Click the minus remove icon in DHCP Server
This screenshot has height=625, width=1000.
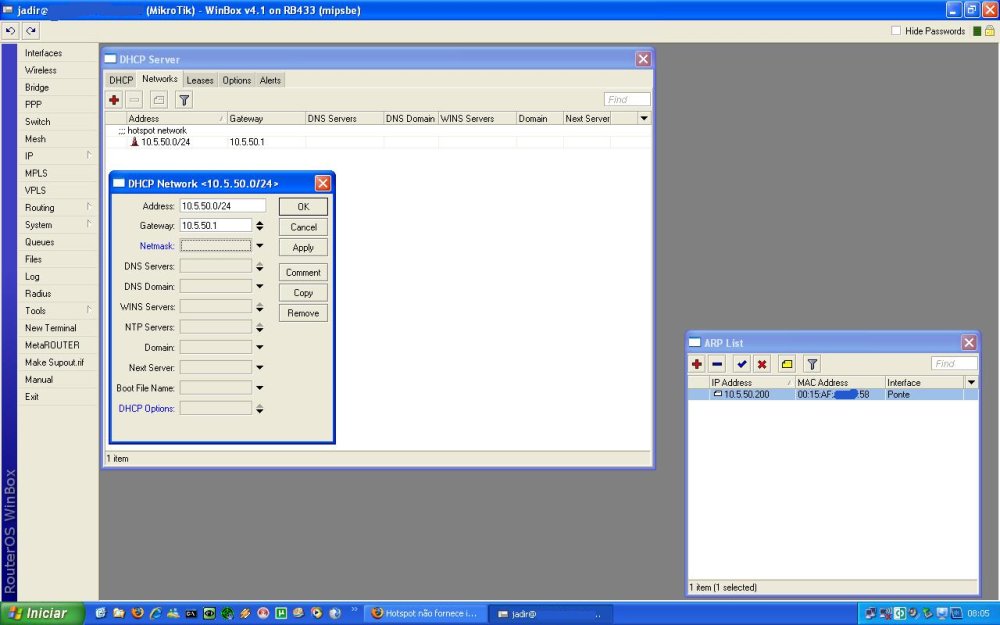[135, 99]
